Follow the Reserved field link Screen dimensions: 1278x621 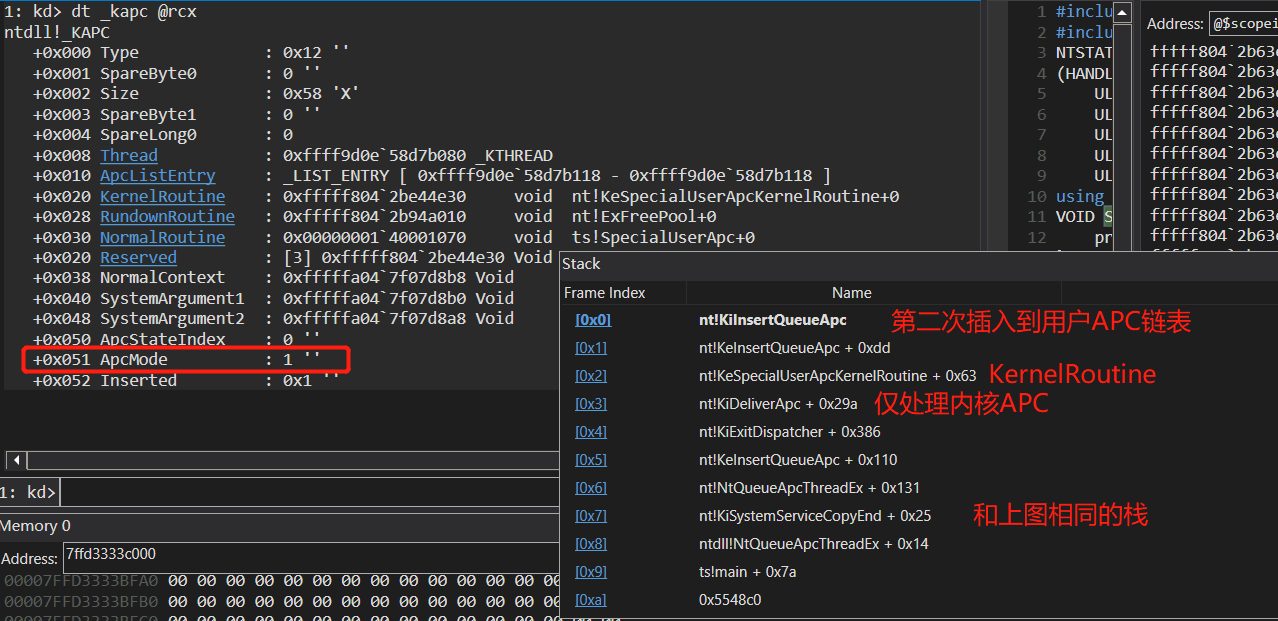coord(138,257)
